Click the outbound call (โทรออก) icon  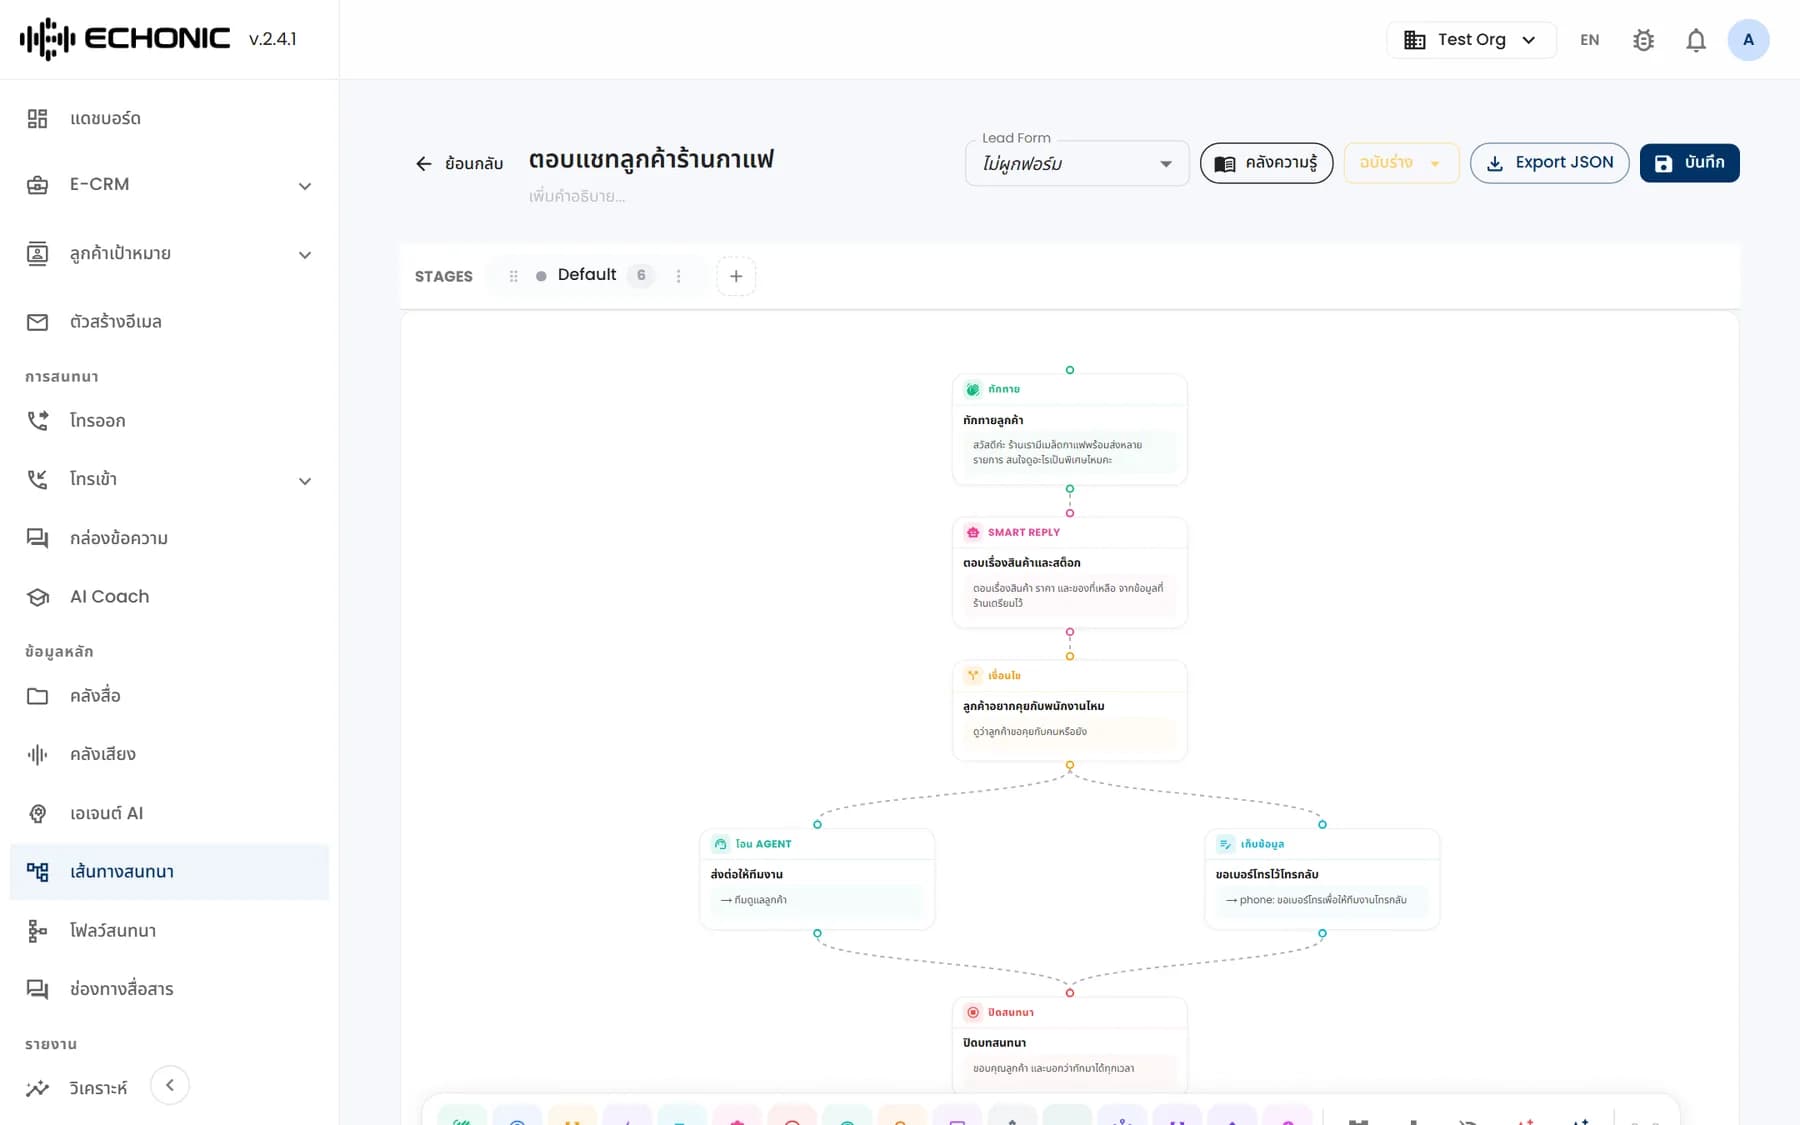pyautogui.click(x=37, y=421)
